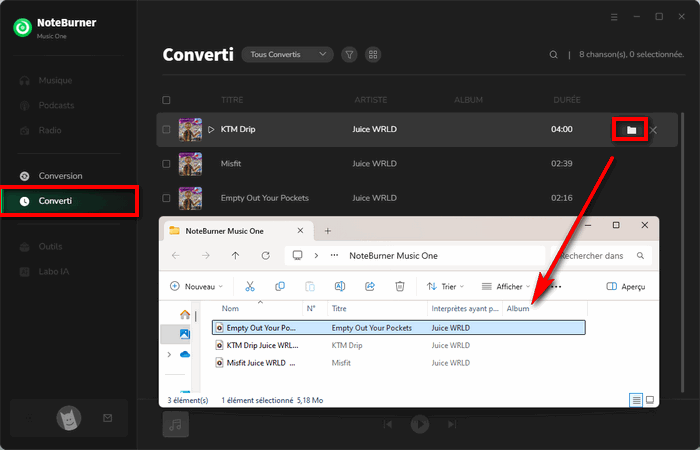Click the KTM Drip album art thumbnail
Image resolution: width=700 pixels, height=450 pixels.
190,129
